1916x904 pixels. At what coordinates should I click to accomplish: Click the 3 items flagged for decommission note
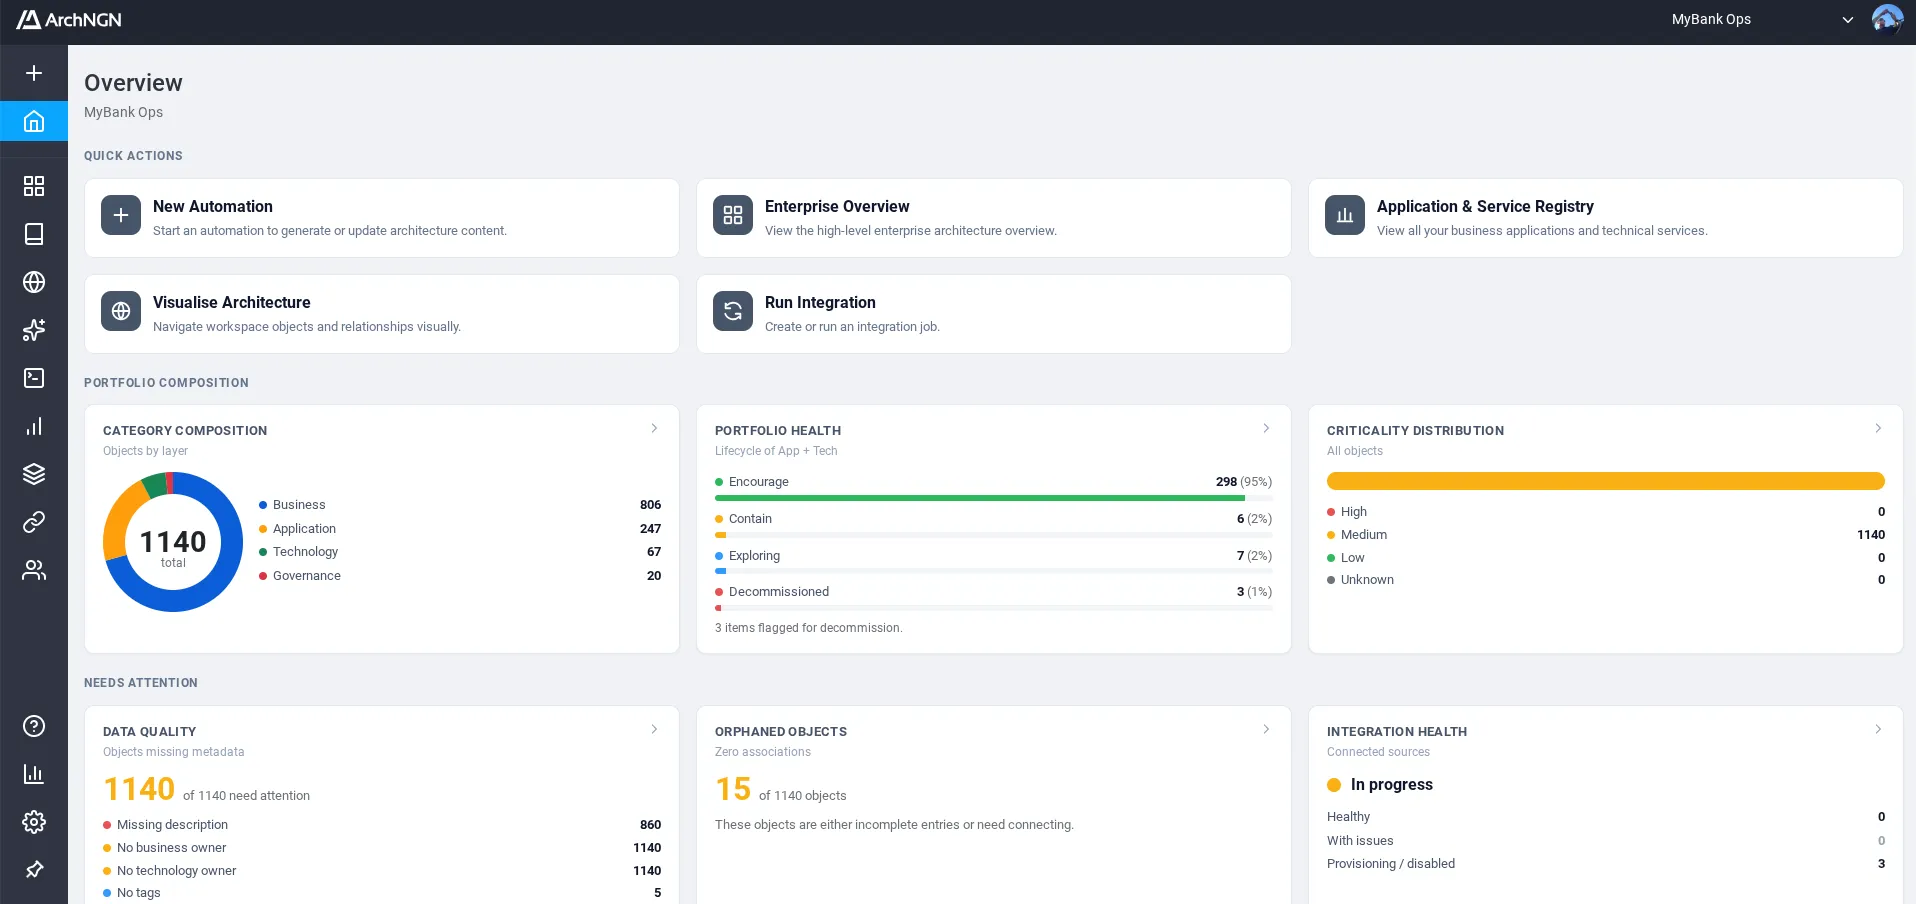point(809,628)
